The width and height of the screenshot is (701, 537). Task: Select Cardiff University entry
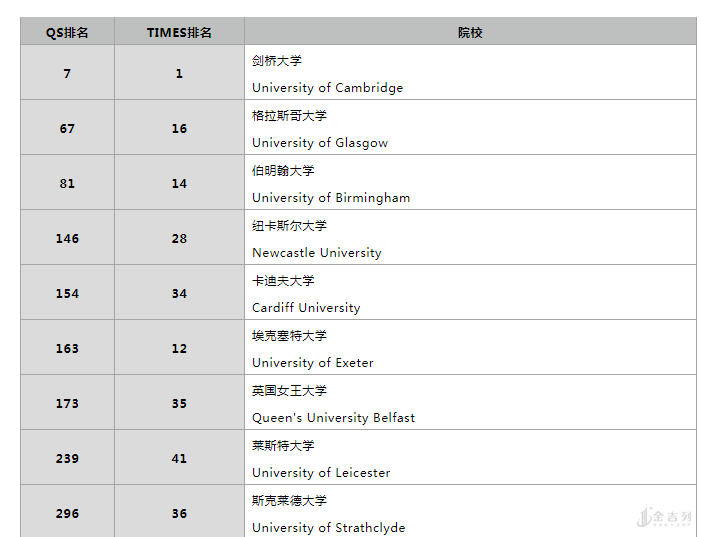tap(306, 308)
